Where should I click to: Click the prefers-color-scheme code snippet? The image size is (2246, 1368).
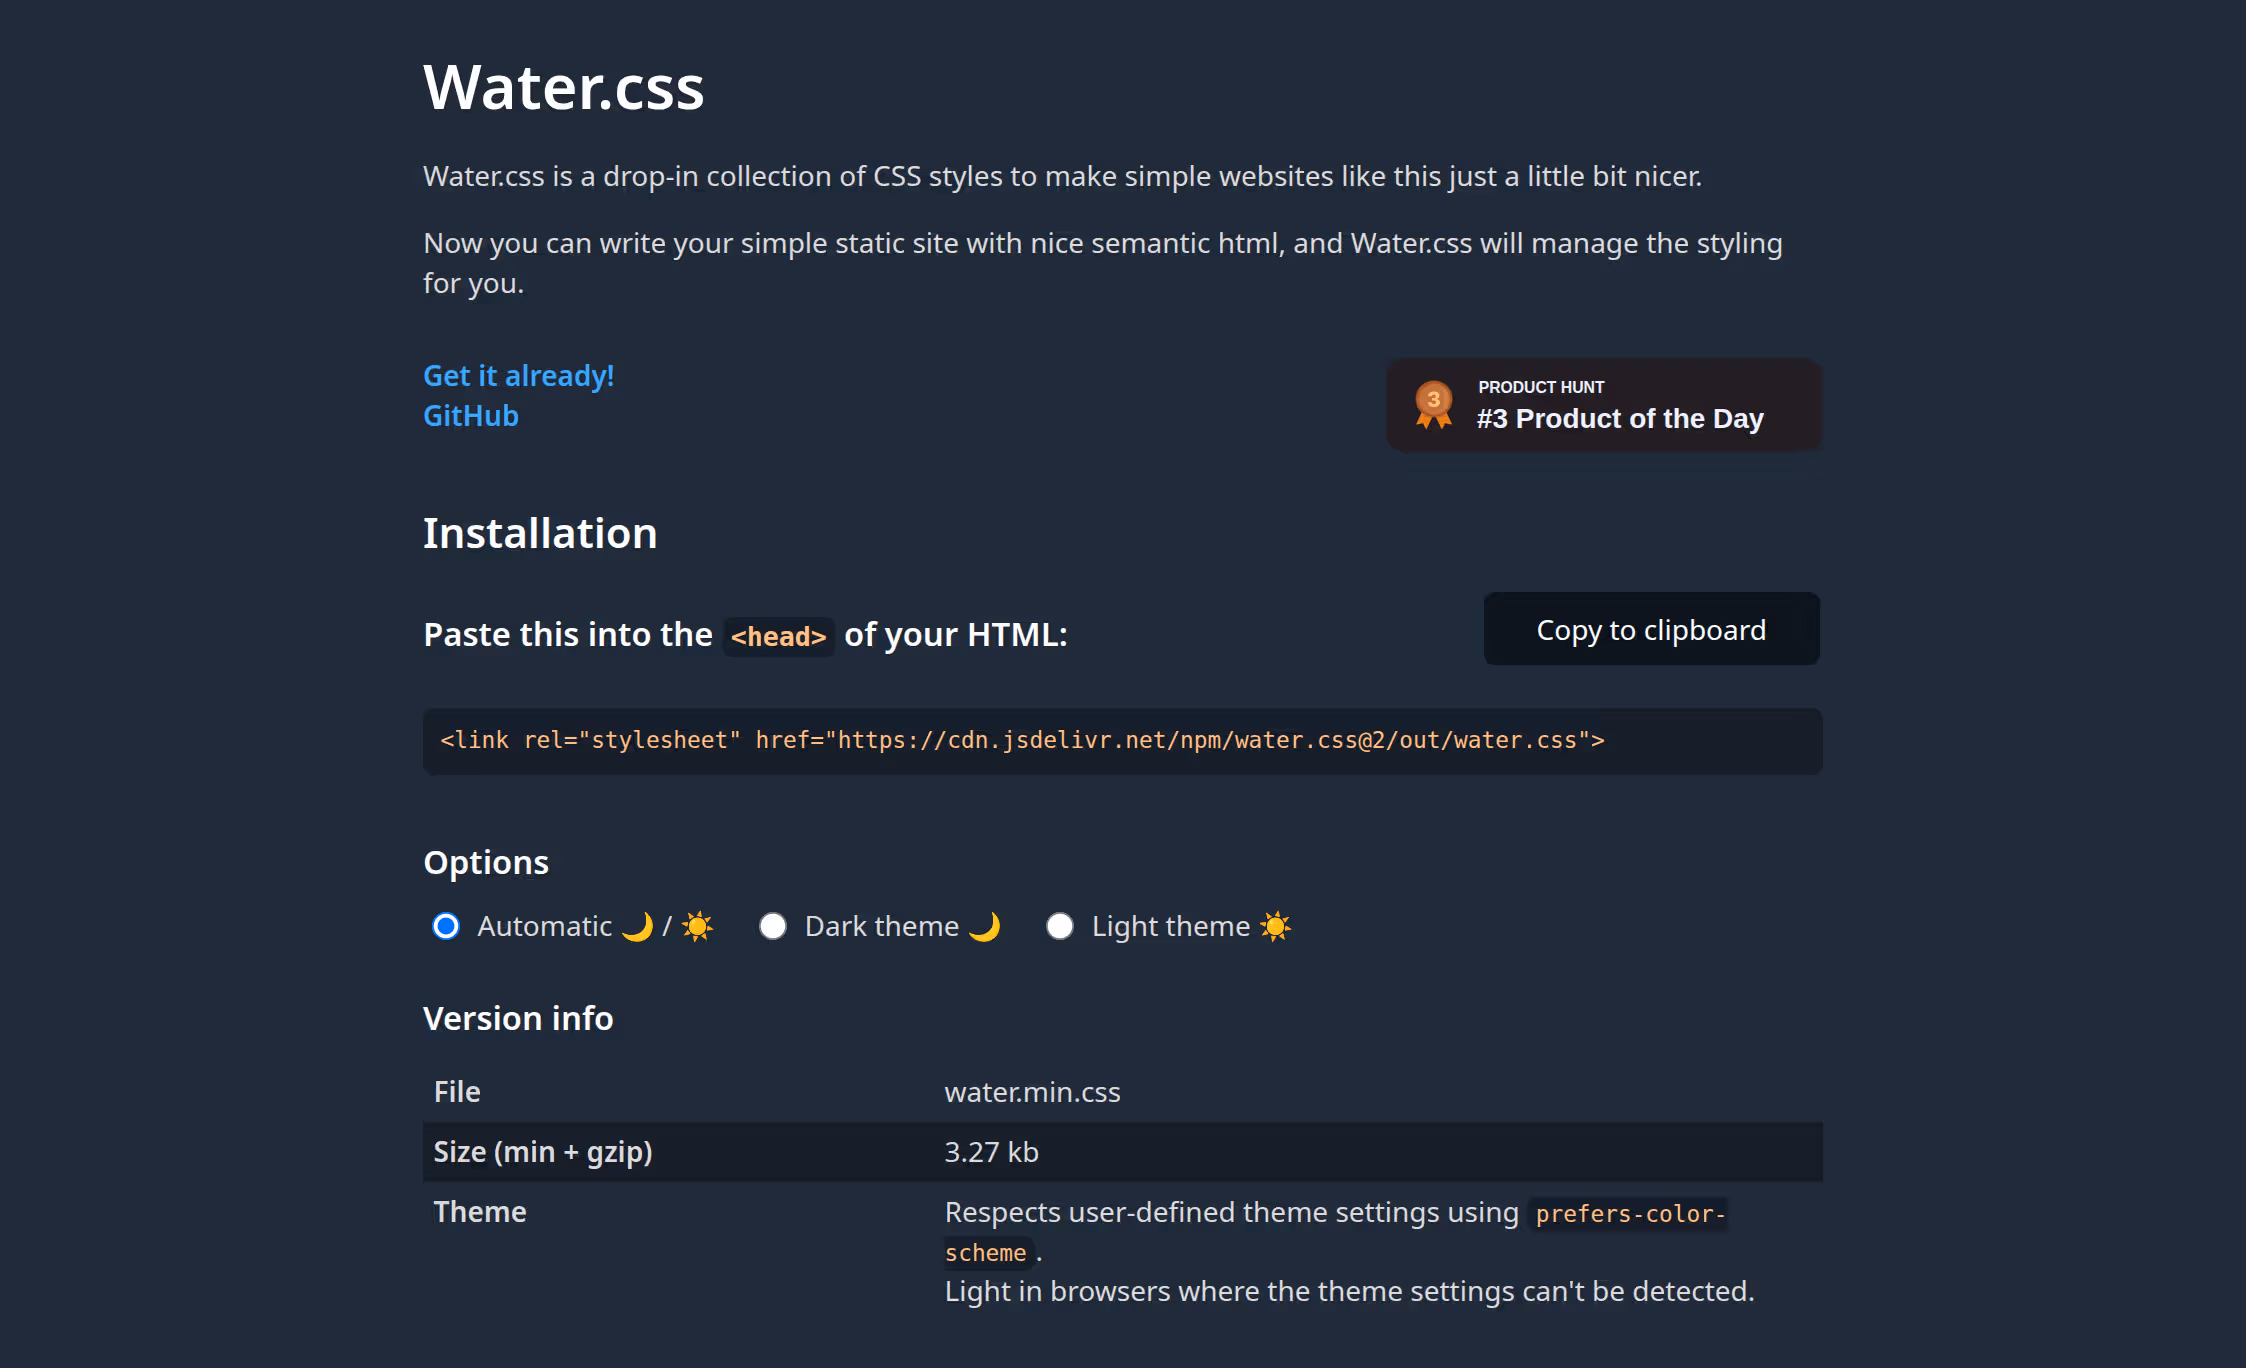[1627, 1214]
